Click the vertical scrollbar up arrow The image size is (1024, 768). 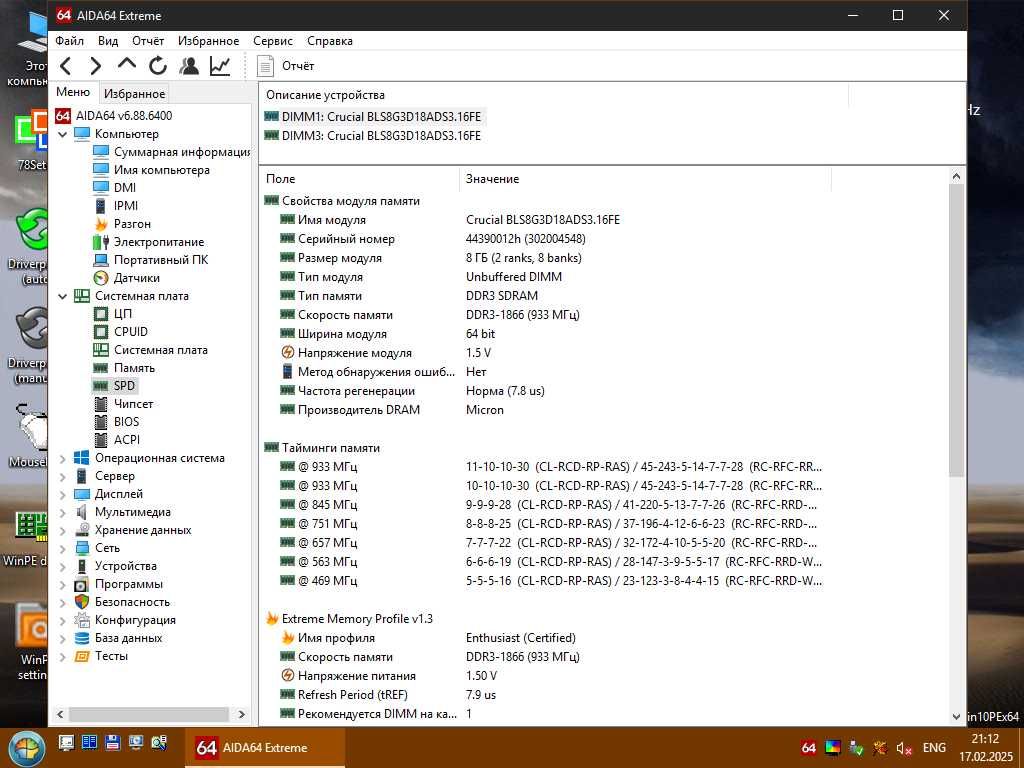956,176
